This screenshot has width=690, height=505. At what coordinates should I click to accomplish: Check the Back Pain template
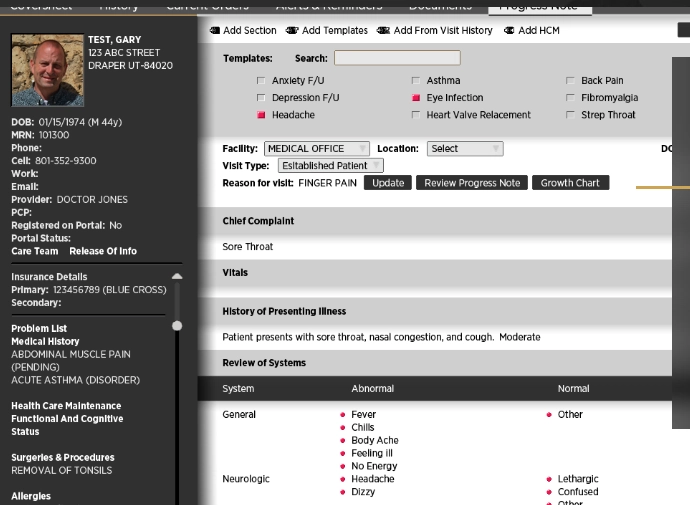click(x=570, y=81)
